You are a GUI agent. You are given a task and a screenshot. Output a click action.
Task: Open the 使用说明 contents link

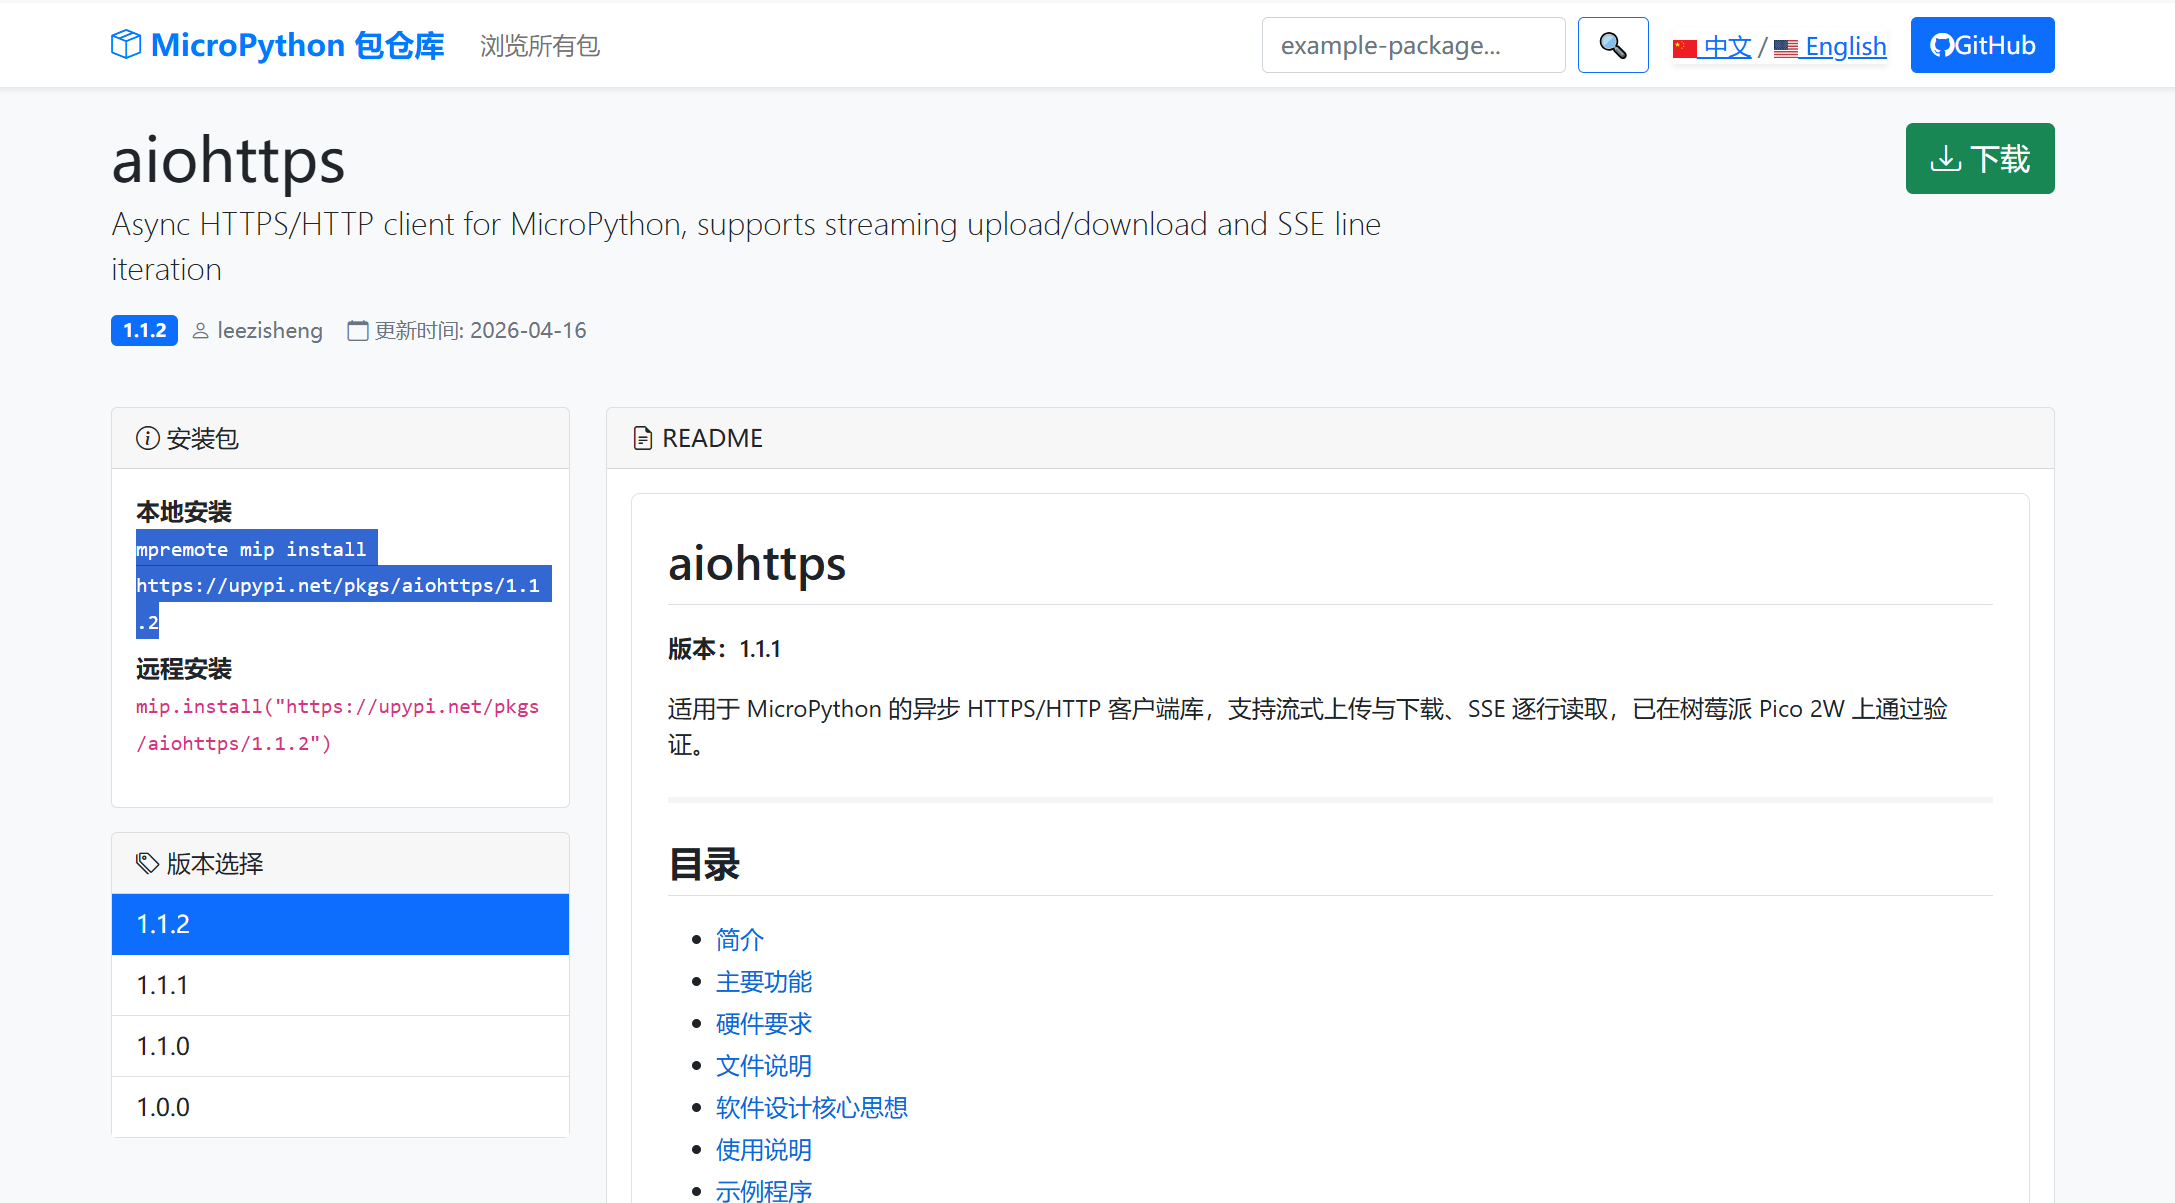click(x=764, y=1150)
